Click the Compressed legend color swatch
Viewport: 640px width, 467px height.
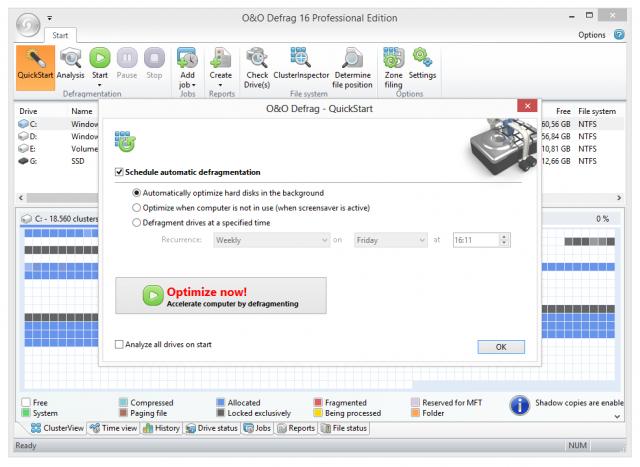coord(123,403)
